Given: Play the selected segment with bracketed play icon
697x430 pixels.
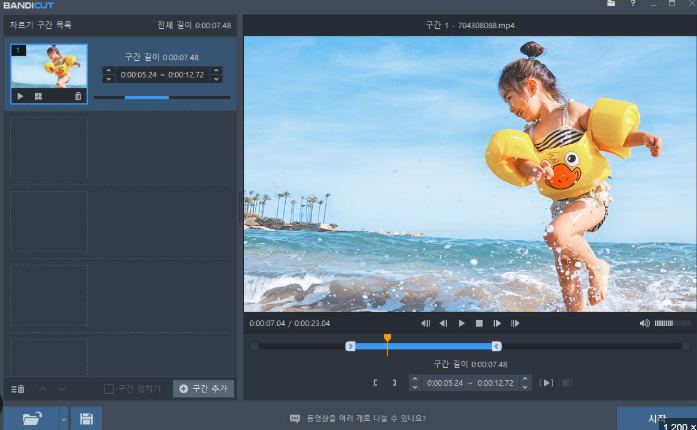Looking at the screenshot, I should 546,383.
